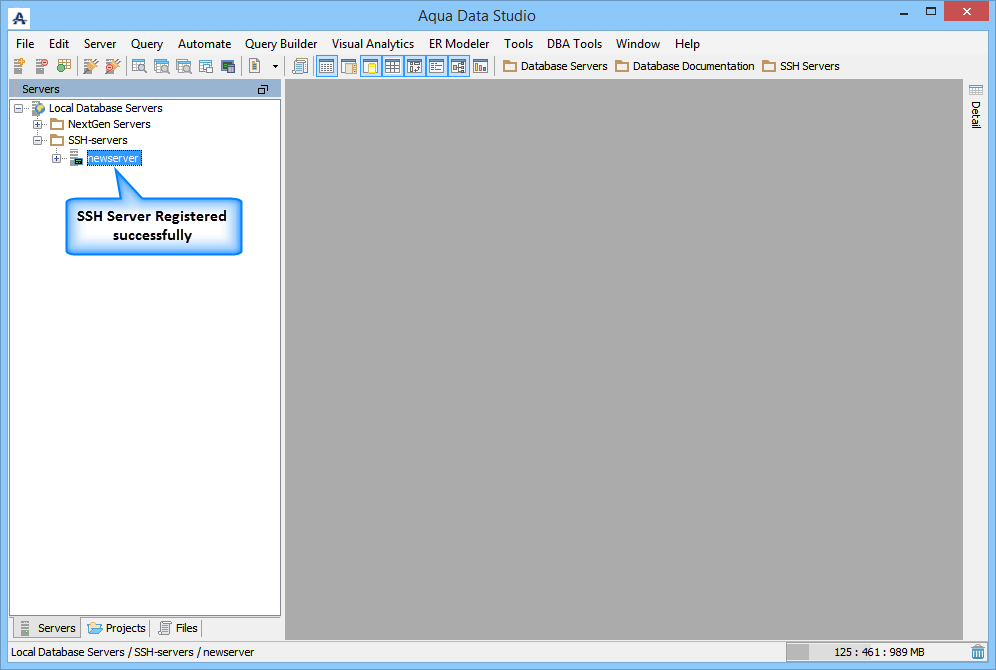This screenshot has height=670, width=996.
Task: Click the garbage collection trash icon
Action: coord(978,652)
